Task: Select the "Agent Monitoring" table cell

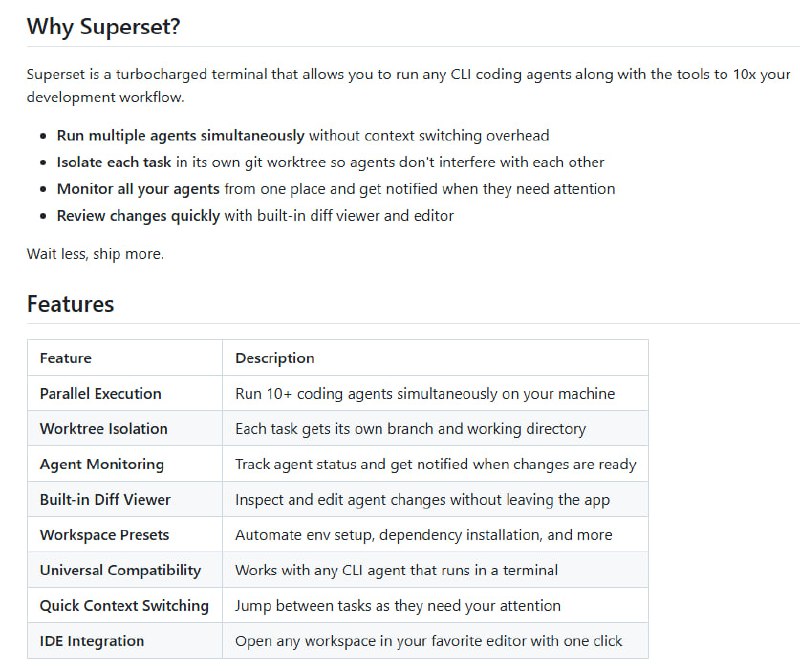Action: [102, 464]
